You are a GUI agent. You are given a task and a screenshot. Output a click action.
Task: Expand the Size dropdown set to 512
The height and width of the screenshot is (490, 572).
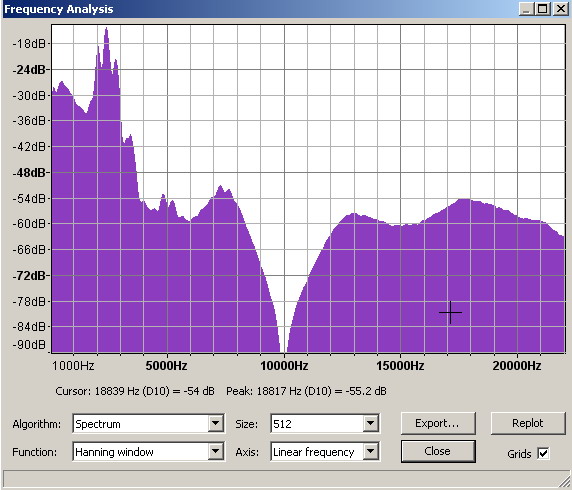pos(325,424)
